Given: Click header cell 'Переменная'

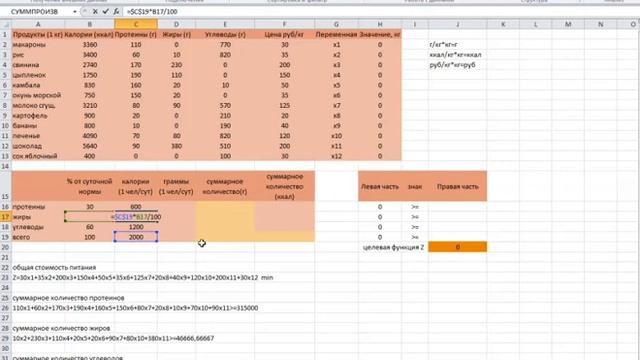Looking at the screenshot, I should pos(336,35).
